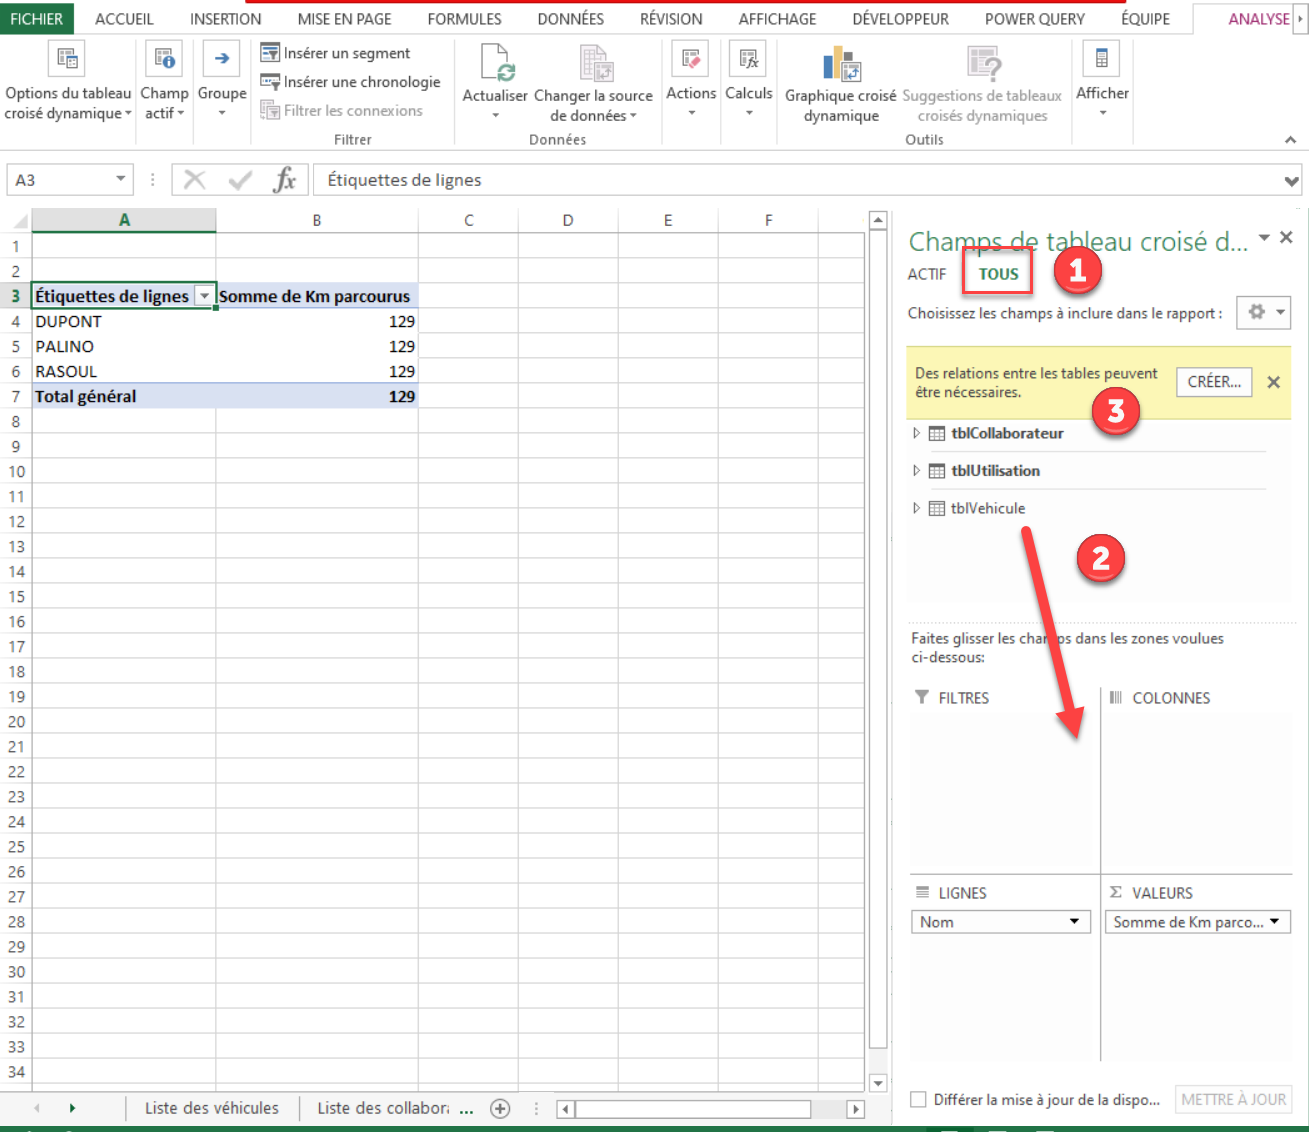This screenshot has height=1132, width=1309.
Task: Select the Somme de Km parcourus header cell
Action: (x=317, y=296)
